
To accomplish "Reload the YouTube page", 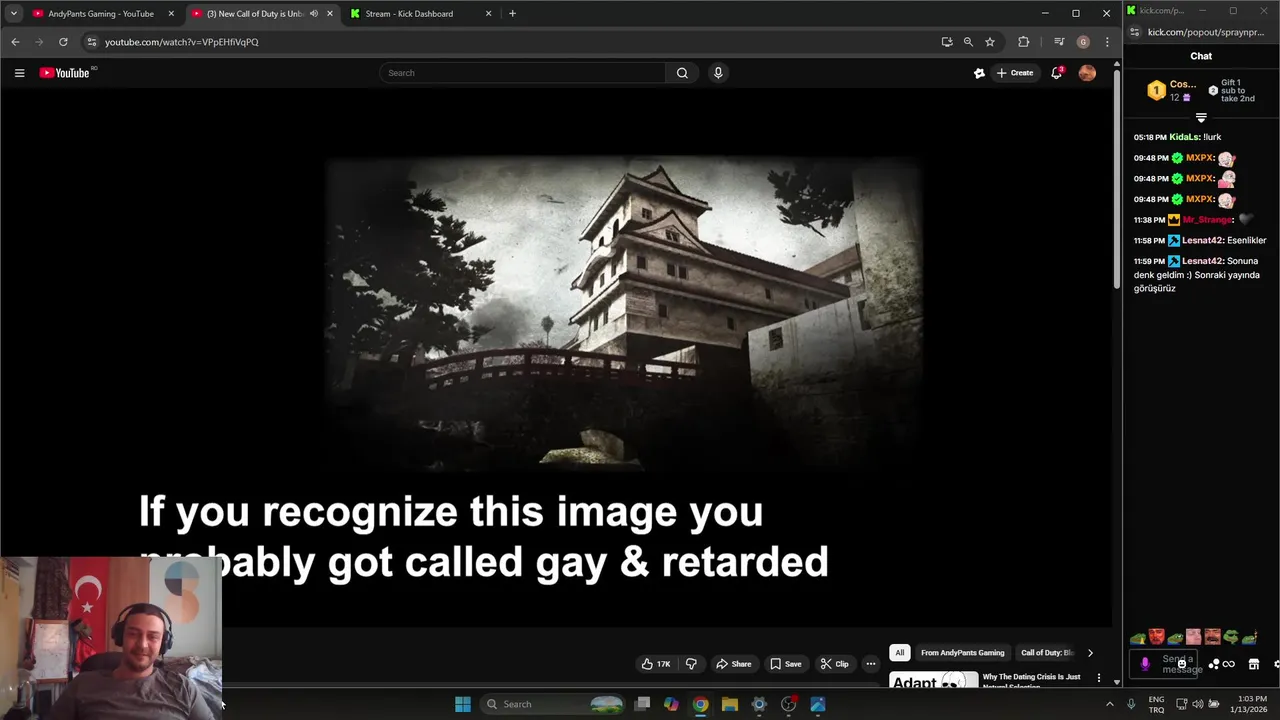I will 63,42.
